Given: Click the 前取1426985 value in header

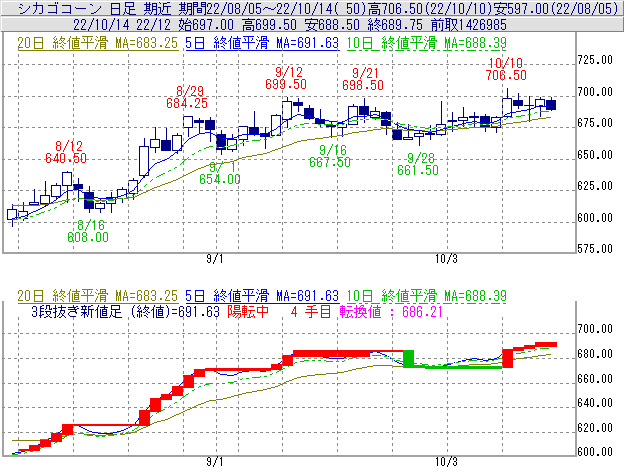Looking at the screenshot, I should coord(469,25).
